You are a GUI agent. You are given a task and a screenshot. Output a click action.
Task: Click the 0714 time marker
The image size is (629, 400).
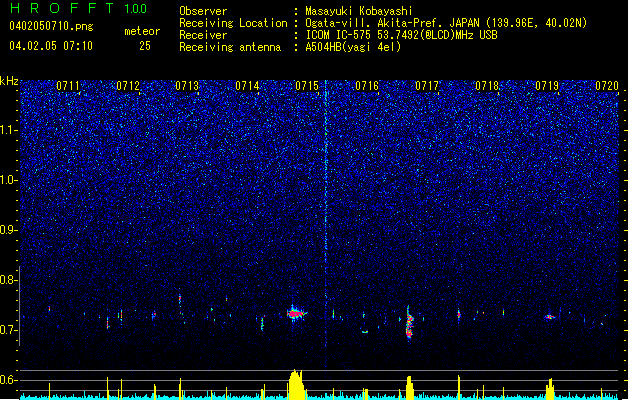(x=247, y=86)
